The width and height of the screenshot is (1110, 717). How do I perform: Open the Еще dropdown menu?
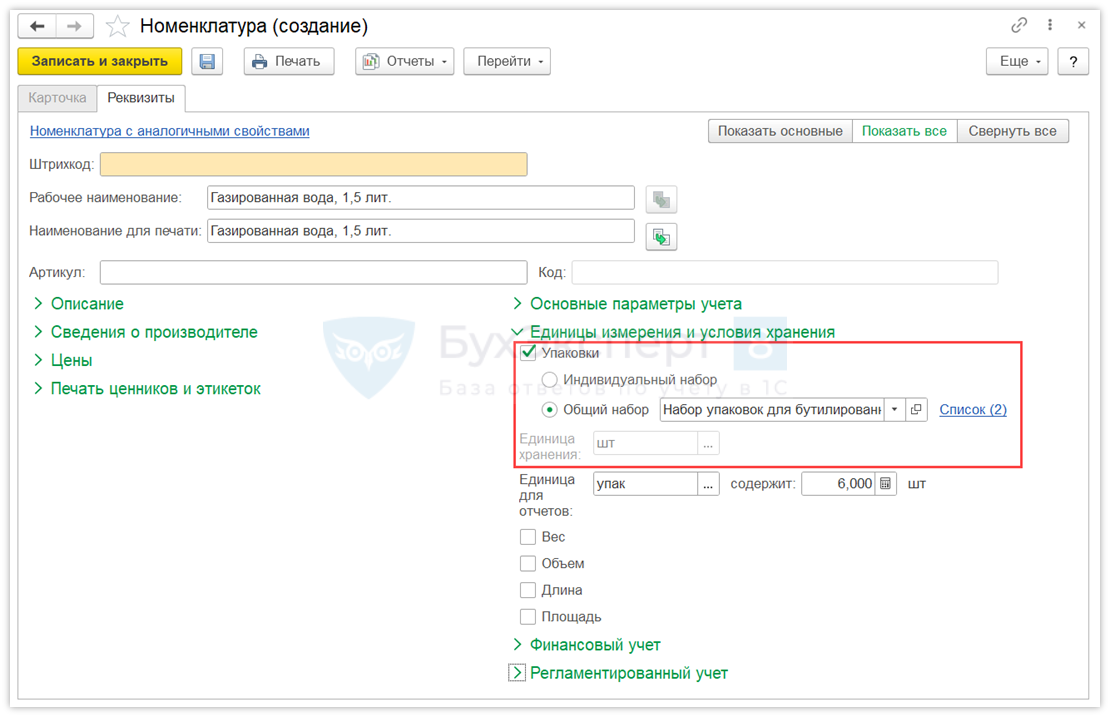pyautogui.click(x=1017, y=61)
